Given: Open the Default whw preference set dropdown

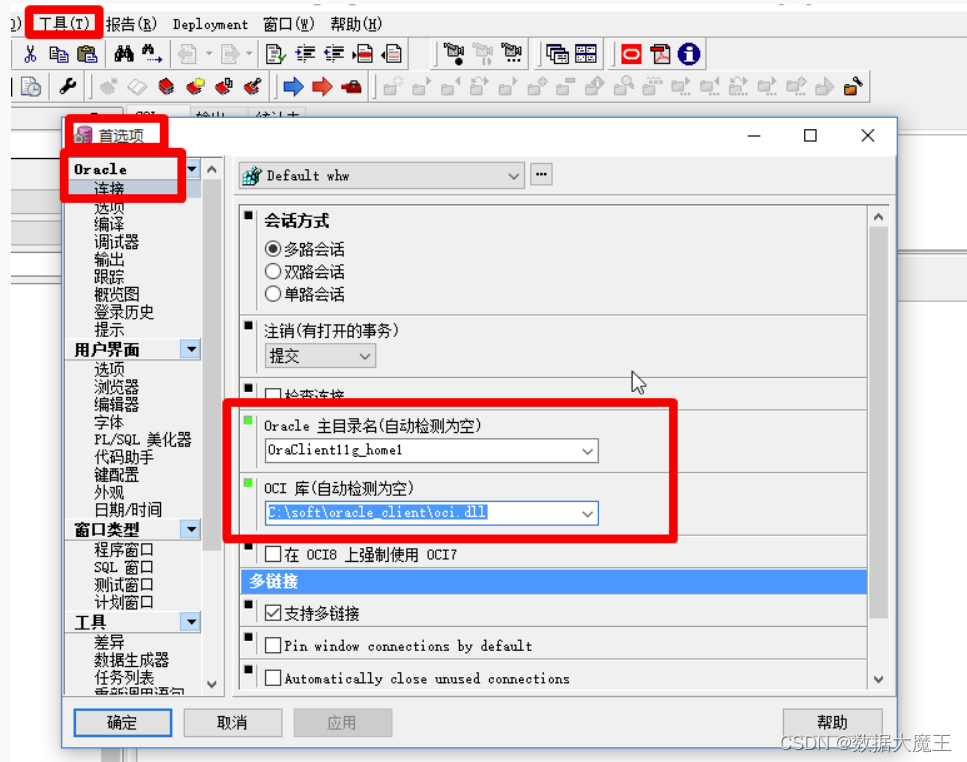Looking at the screenshot, I should coord(513,176).
